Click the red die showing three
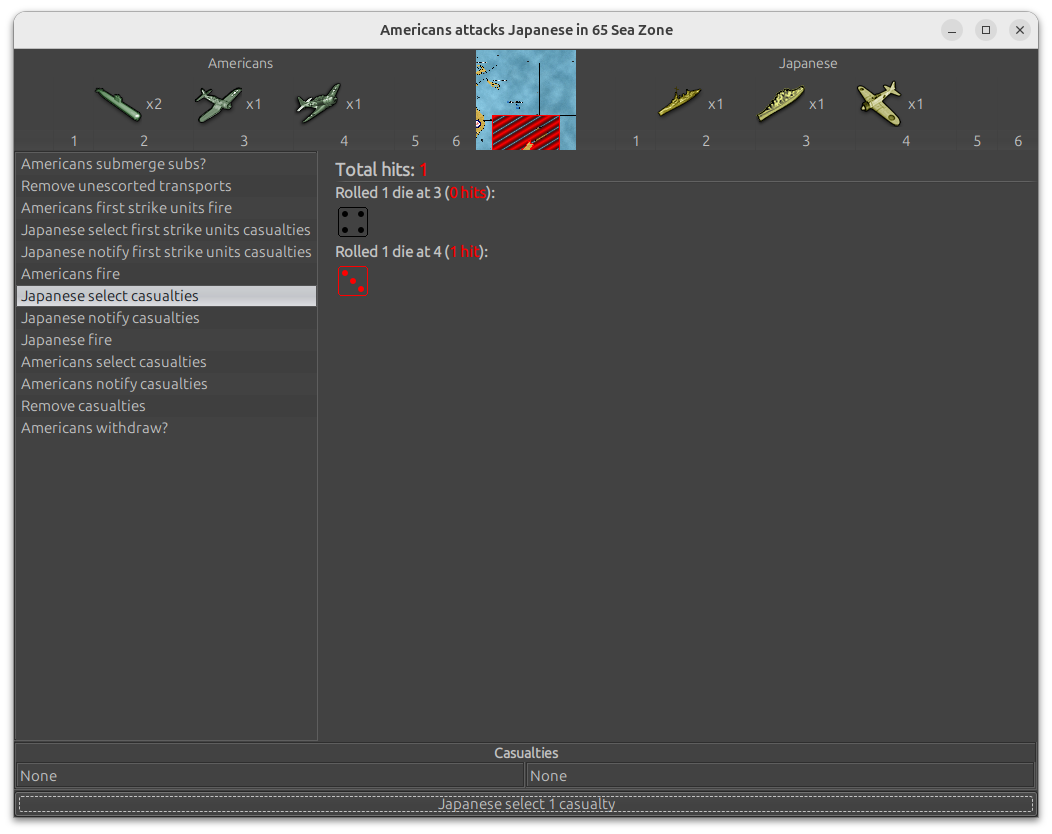This screenshot has height=834, width=1052. pos(353,281)
